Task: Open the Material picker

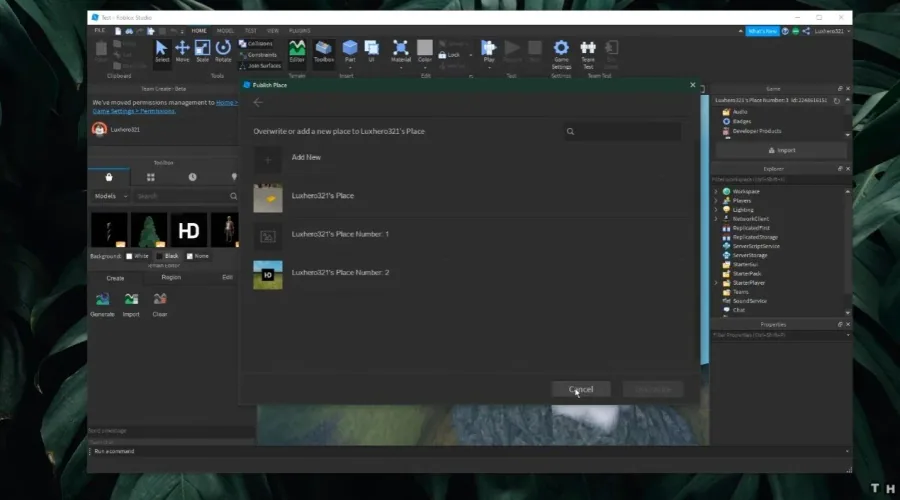Action: tap(401, 51)
